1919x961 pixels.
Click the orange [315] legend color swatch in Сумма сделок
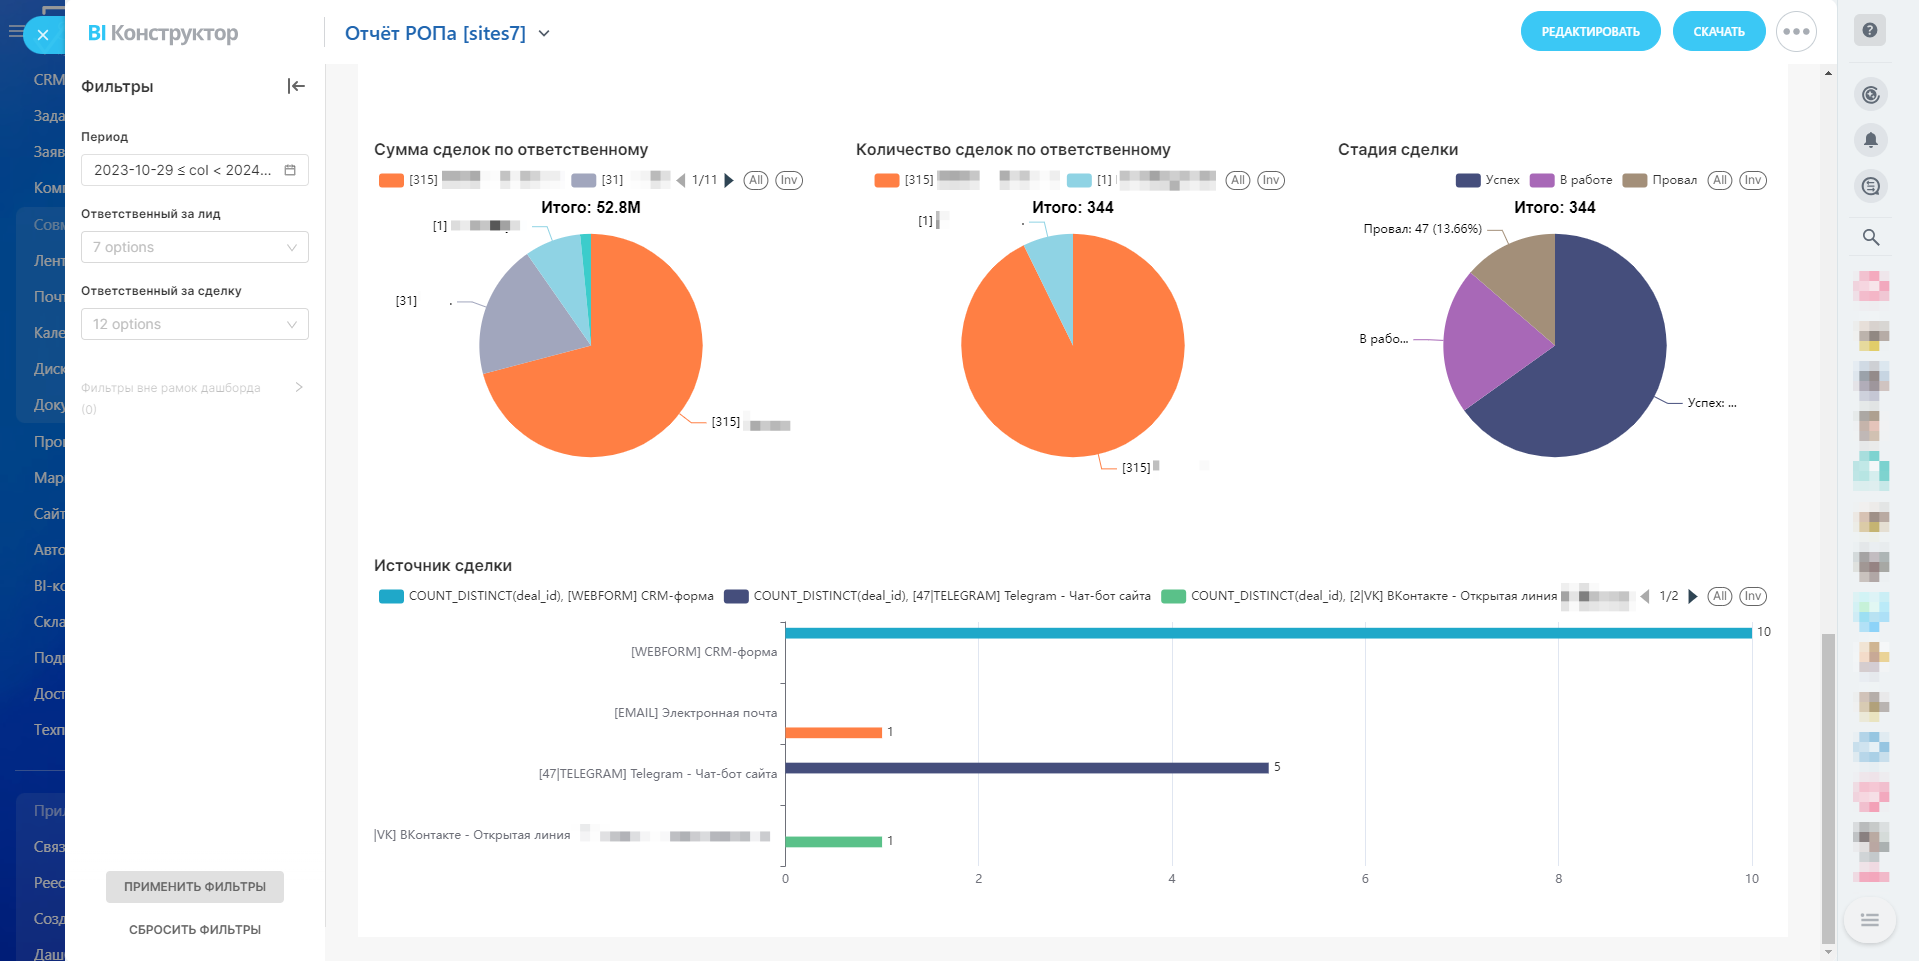391,180
